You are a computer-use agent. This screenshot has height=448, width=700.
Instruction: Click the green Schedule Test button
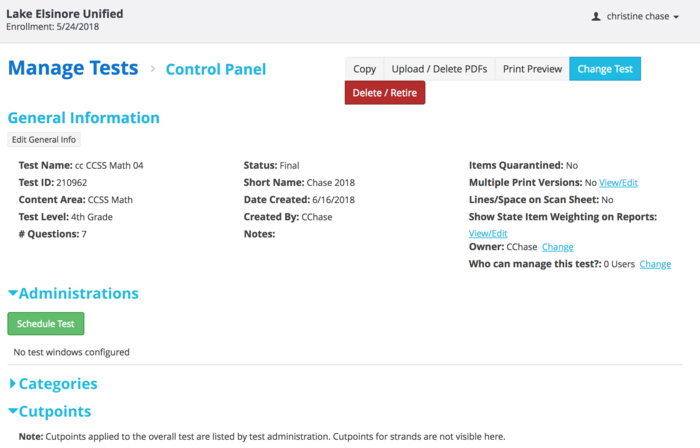(x=46, y=324)
